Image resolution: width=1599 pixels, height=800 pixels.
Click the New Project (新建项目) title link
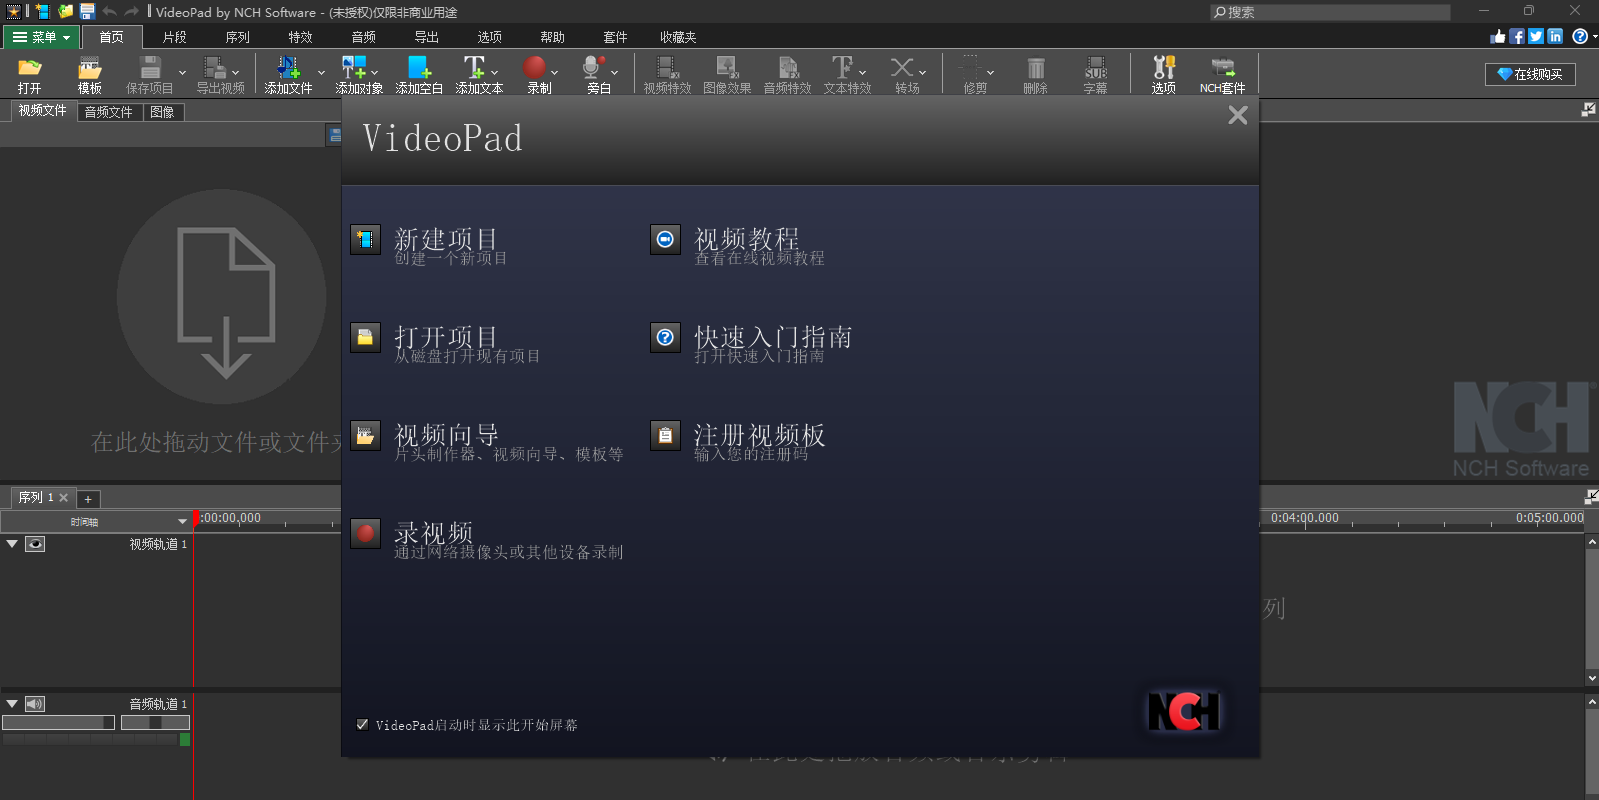coord(446,239)
